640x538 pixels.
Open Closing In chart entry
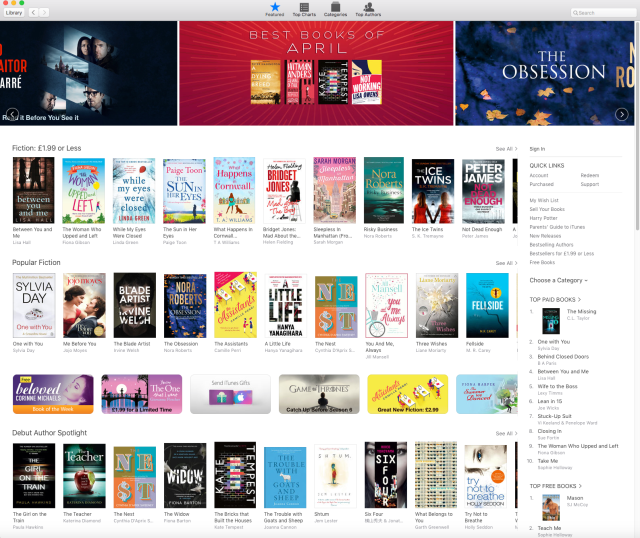click(549, 431)
